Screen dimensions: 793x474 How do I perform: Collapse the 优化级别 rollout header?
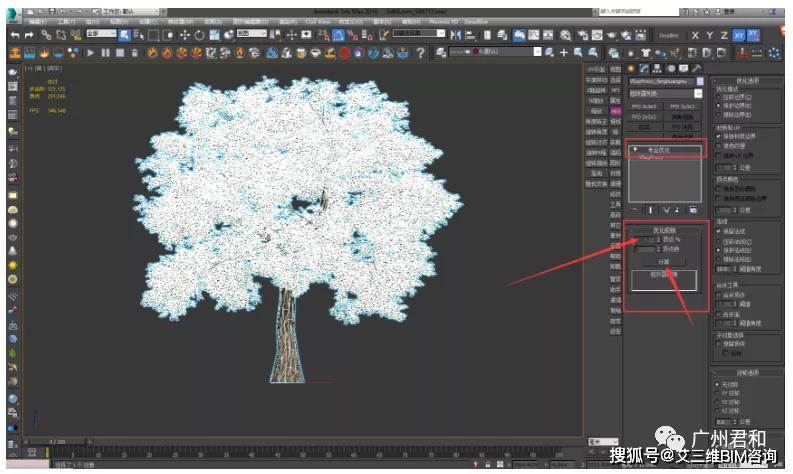[665, 230]
